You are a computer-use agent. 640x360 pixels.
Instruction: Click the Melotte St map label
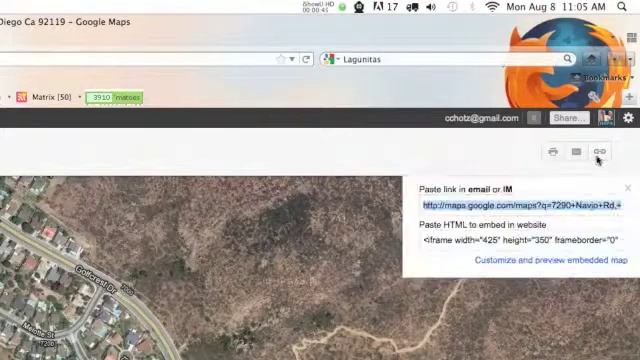[38, 331]
